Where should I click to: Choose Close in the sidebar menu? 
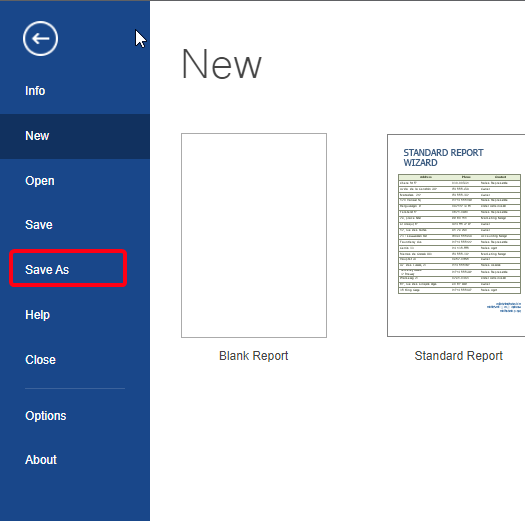tap(41, 360)
